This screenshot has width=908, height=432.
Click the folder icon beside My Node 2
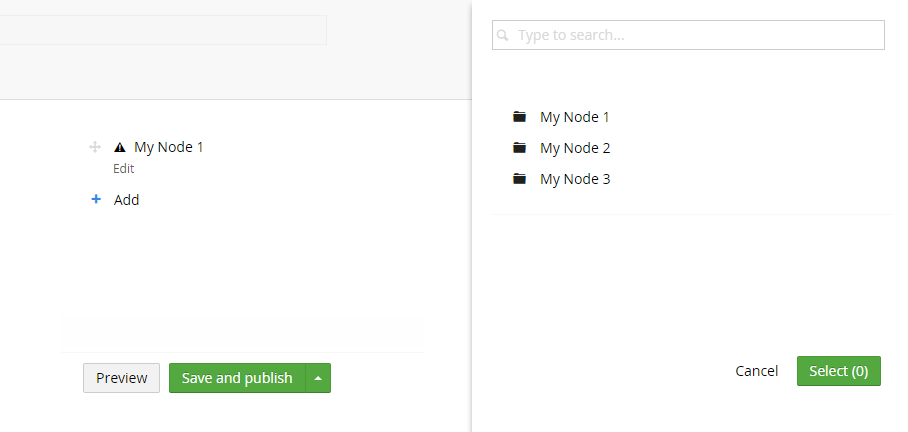coord(519,148)
